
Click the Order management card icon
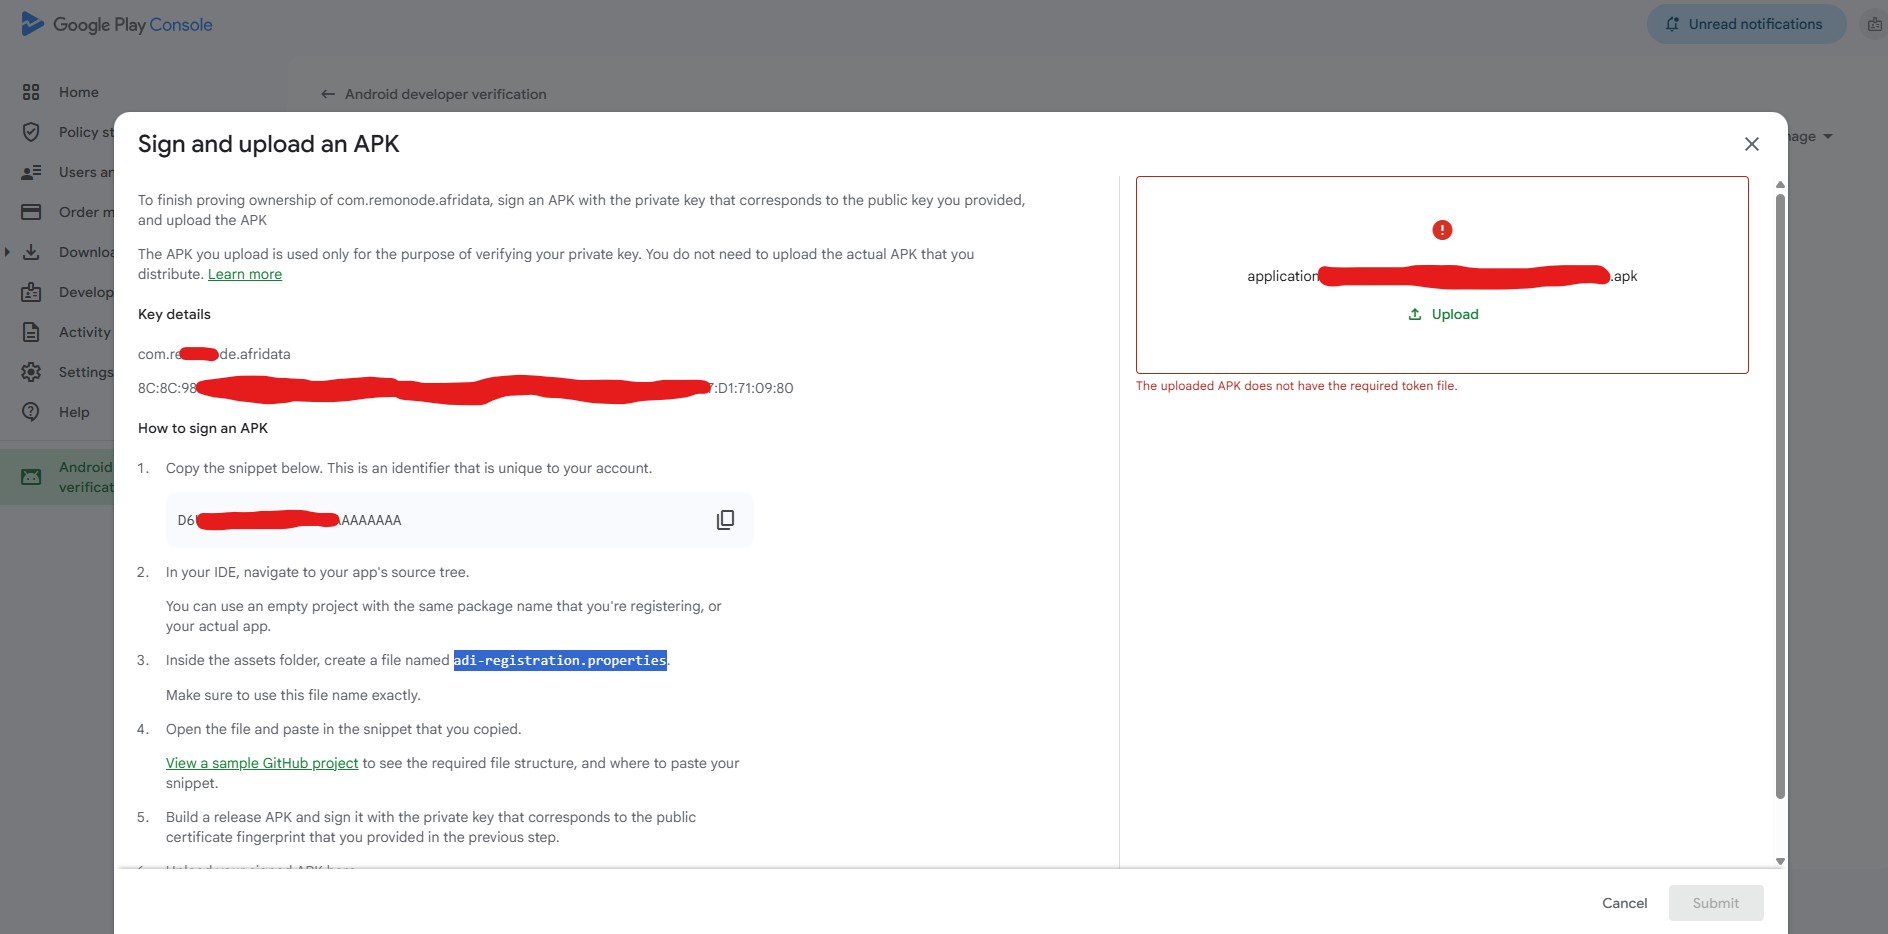point(31,212)
